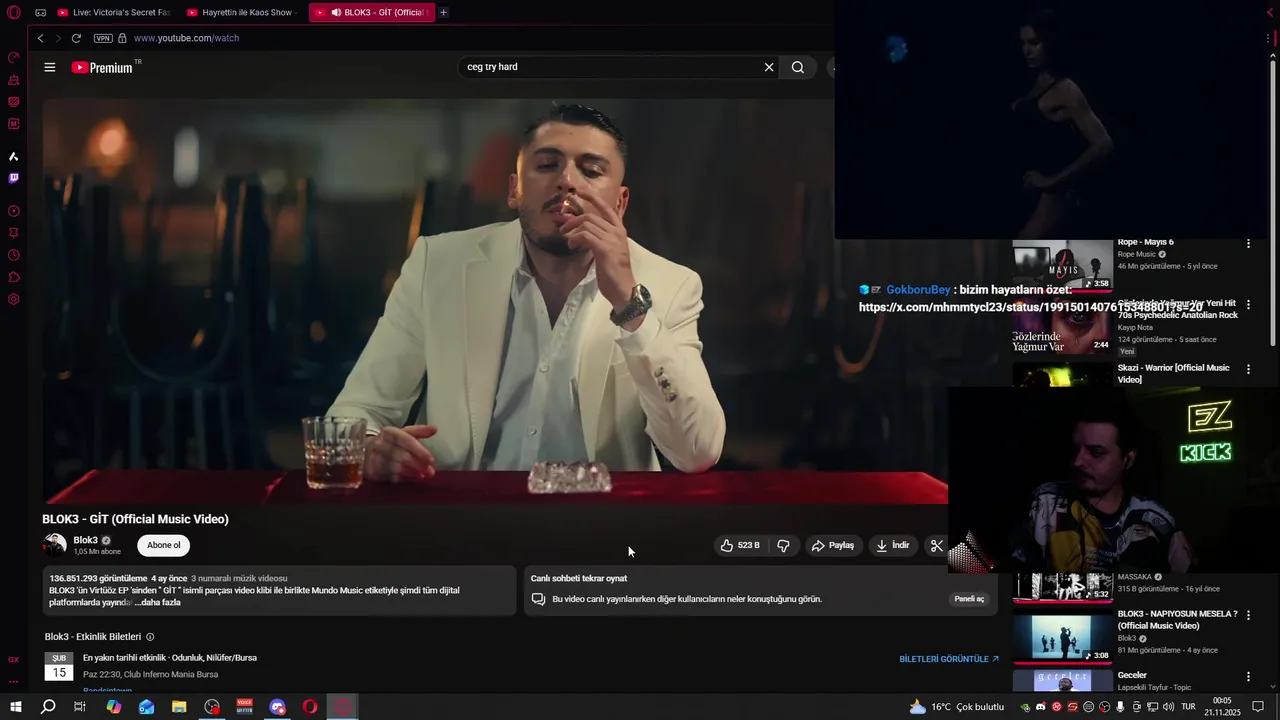Select the 'BLOK3 - GİT' active tab
This screenshot has height=720, width=1280.
pos(372,13)
